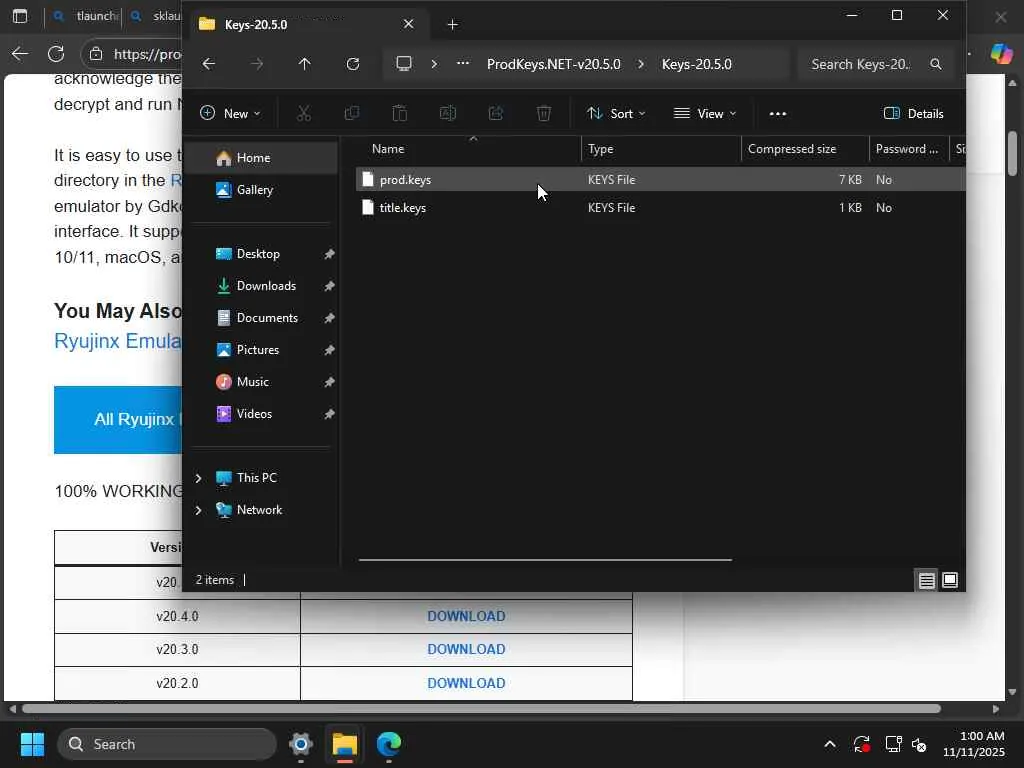Open the New item dropdown
This screenshot has width=1024, height=768.
click(x=230, y=114)
